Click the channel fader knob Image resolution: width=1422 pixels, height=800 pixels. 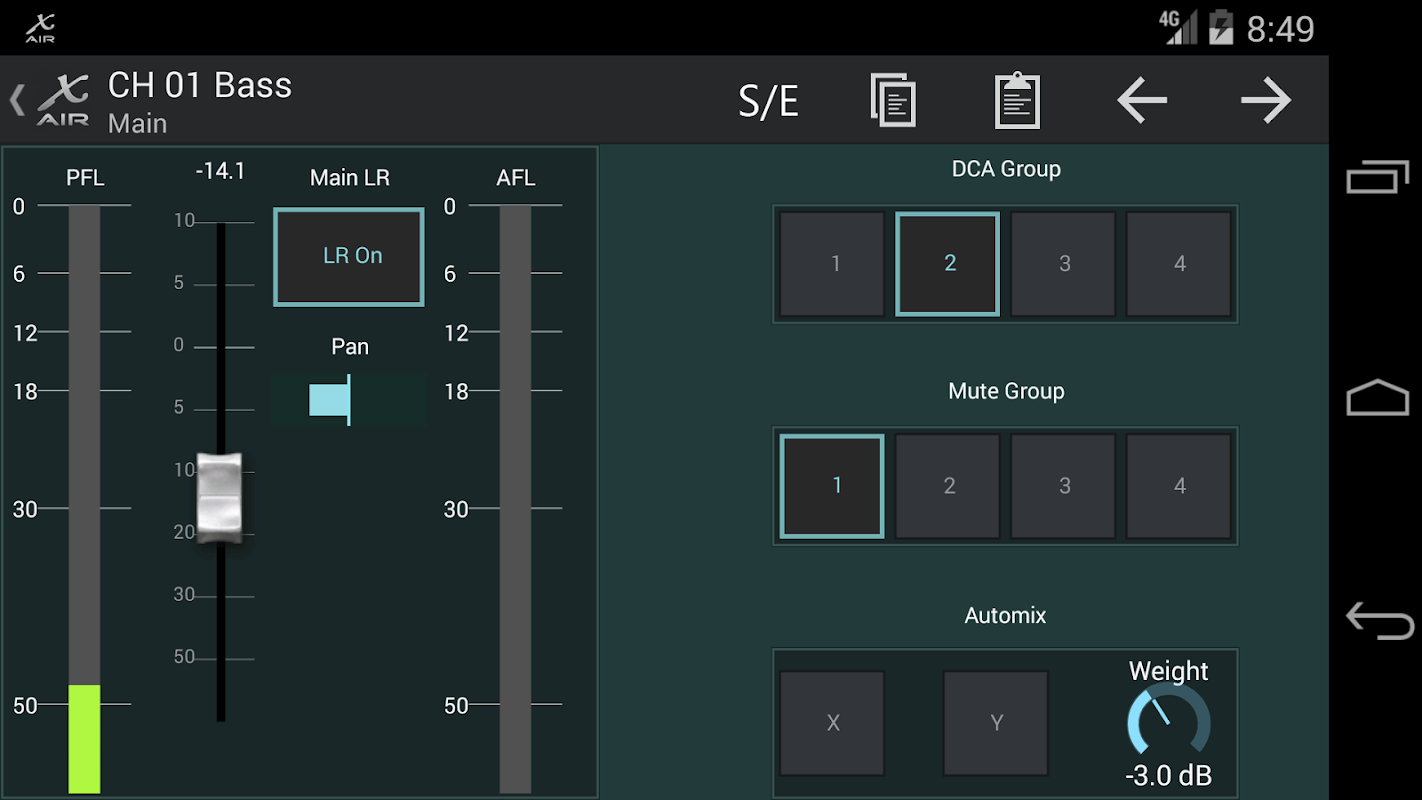pos(220,498)
